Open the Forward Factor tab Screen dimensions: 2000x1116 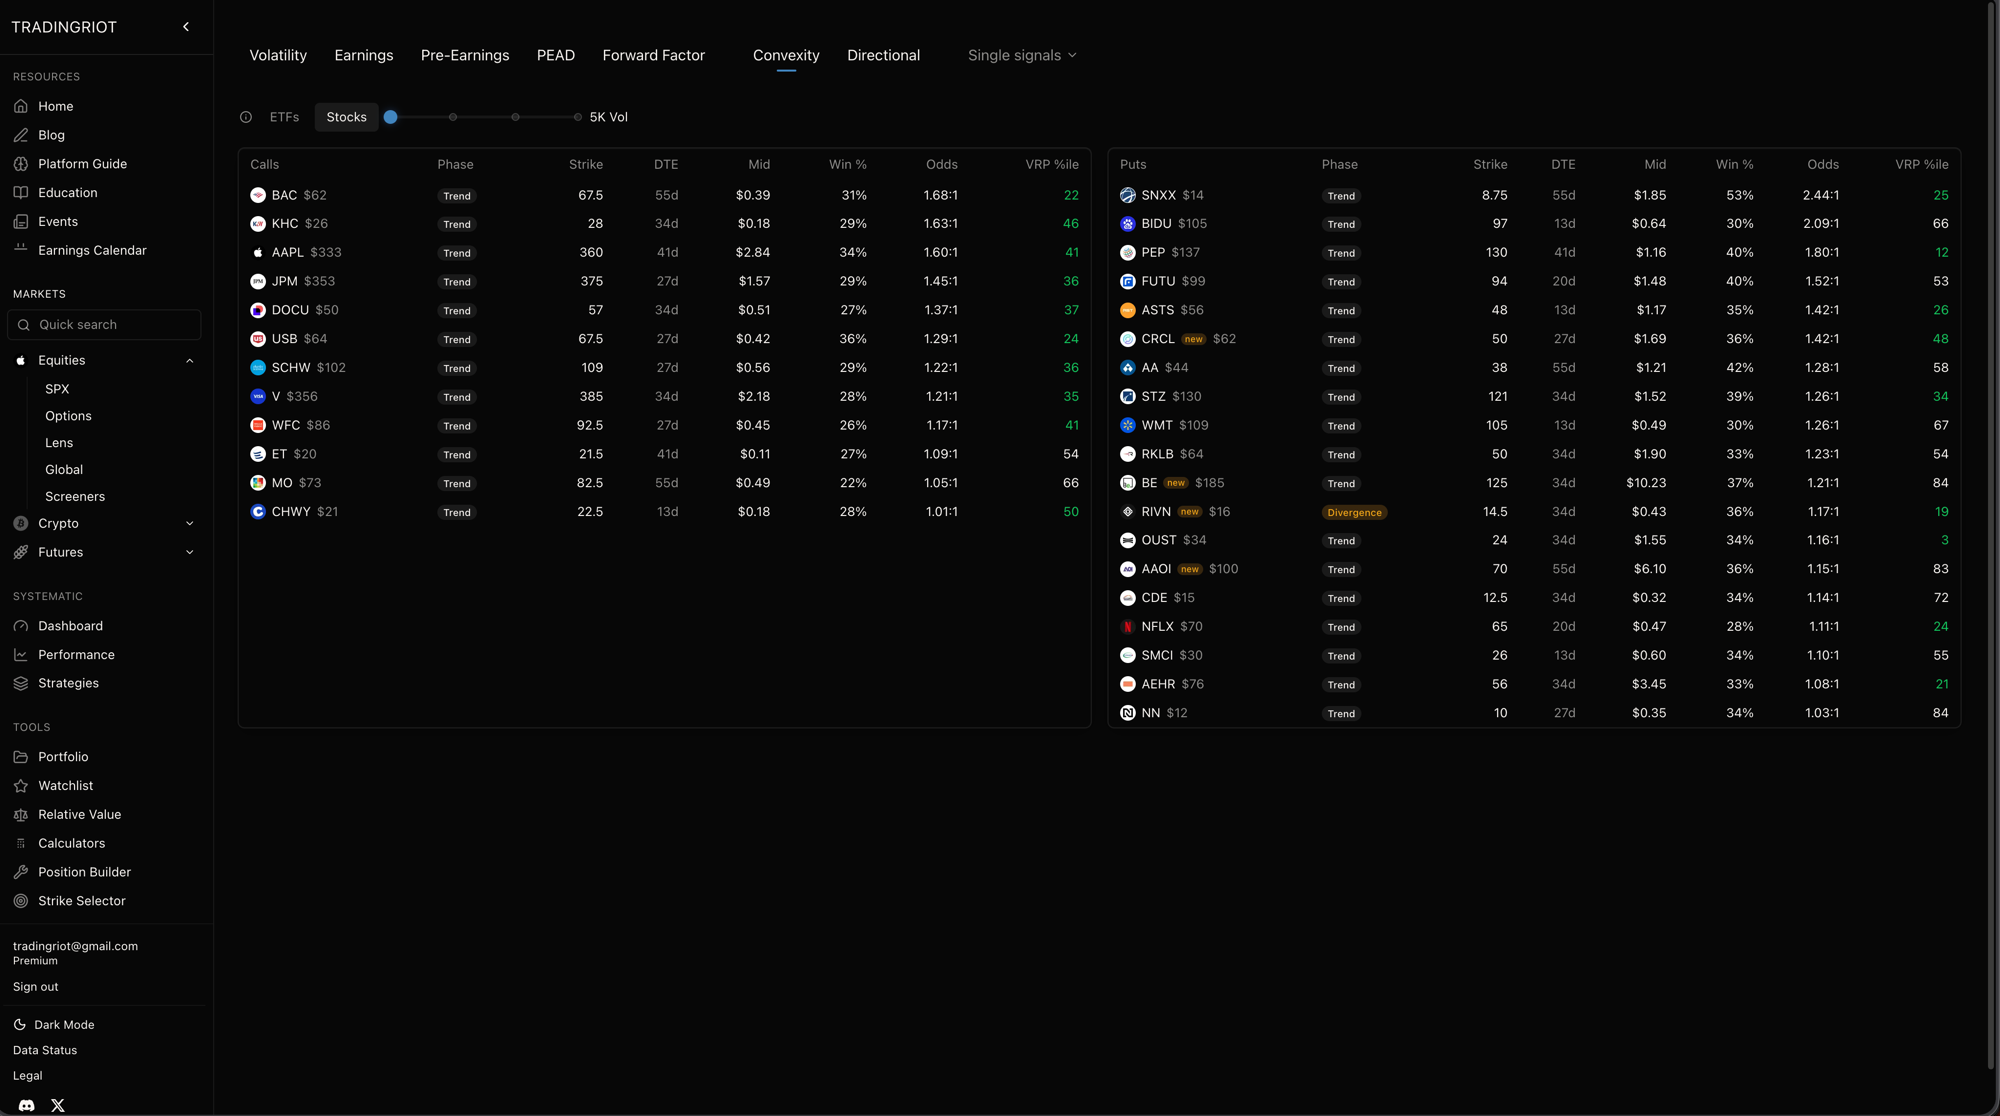[654, 55]
